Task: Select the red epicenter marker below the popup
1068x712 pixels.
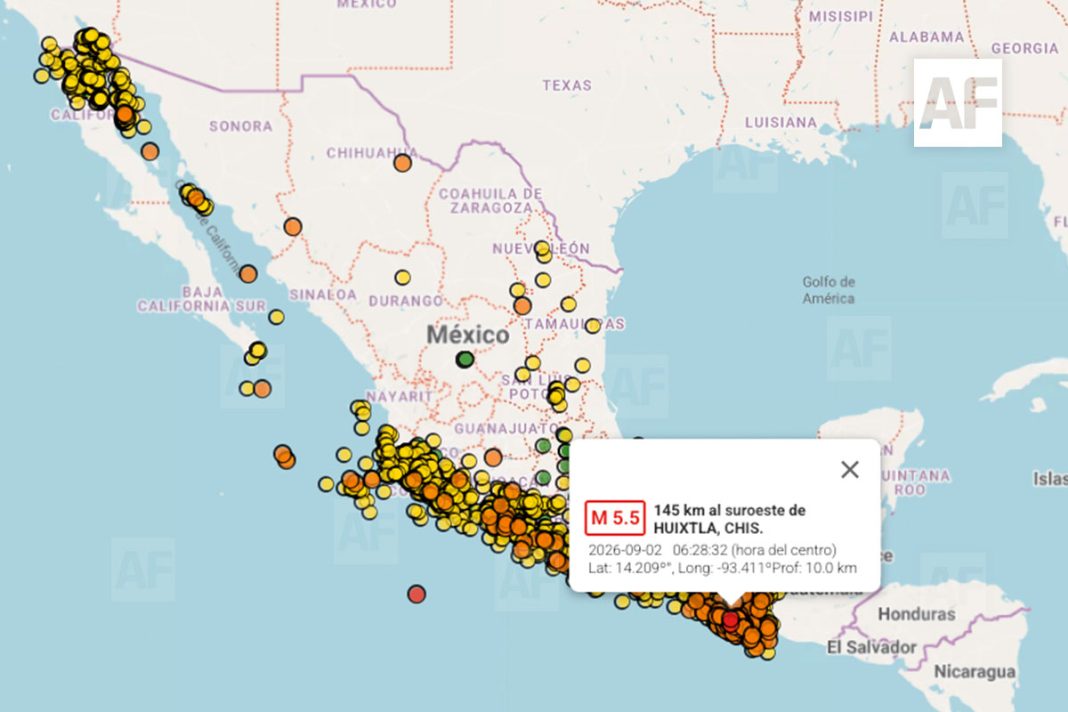Action: pyautogui.click(x=730, y=620)
